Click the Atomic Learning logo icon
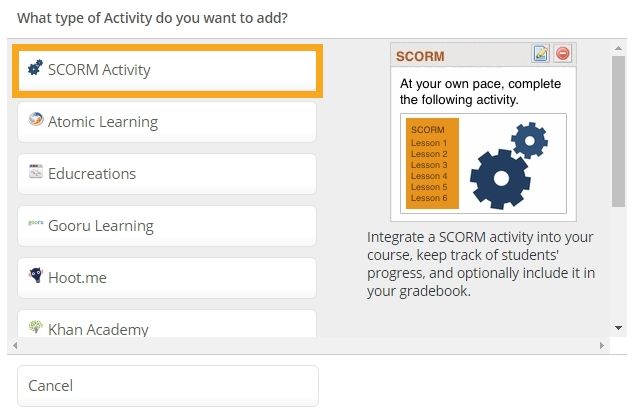This screenshot has height=415, width=635. click(36, 119)
